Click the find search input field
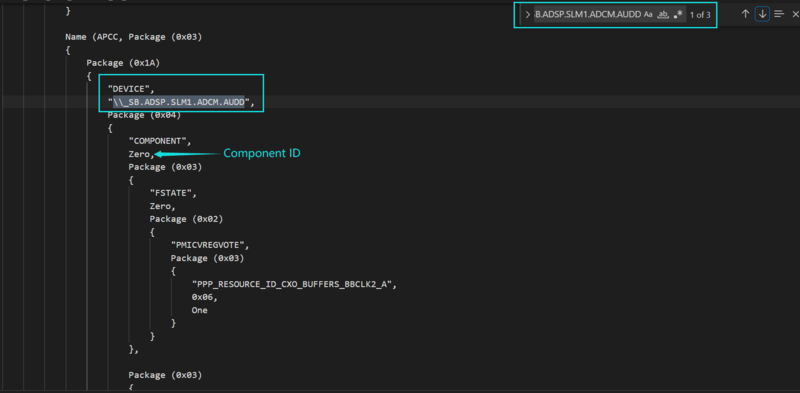The image size is (800, 393). coord(587,15)
